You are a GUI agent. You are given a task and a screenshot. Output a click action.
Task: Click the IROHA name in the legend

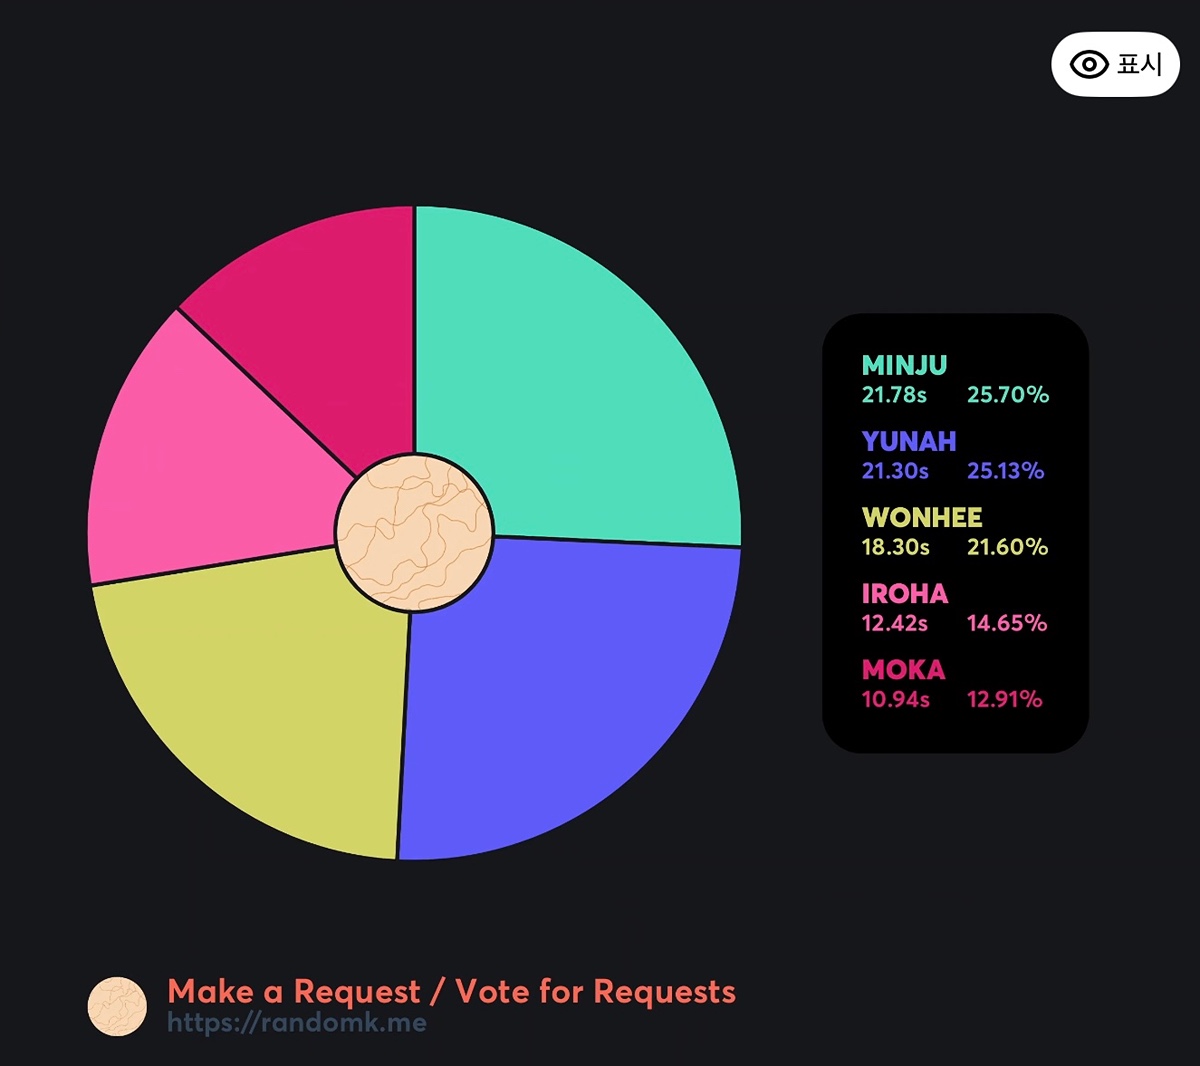[905, 593]
